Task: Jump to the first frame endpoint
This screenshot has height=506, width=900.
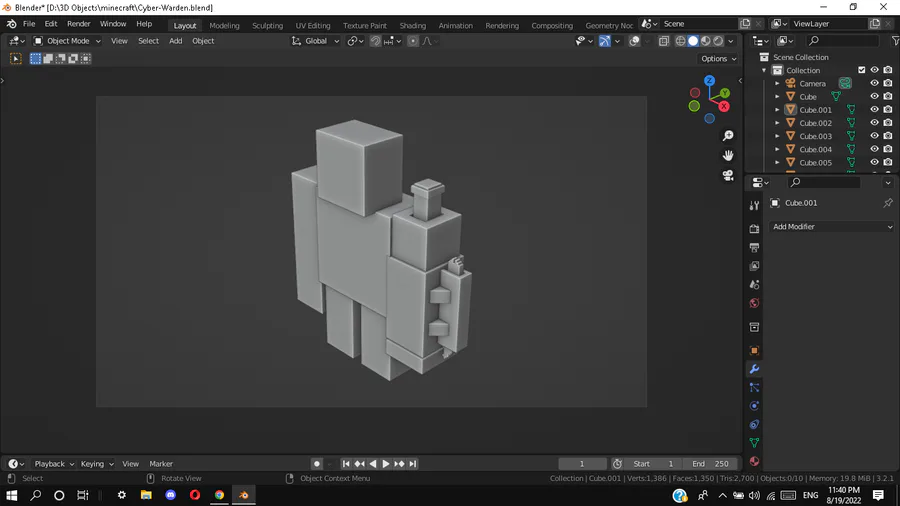Action: coord(346,464)
